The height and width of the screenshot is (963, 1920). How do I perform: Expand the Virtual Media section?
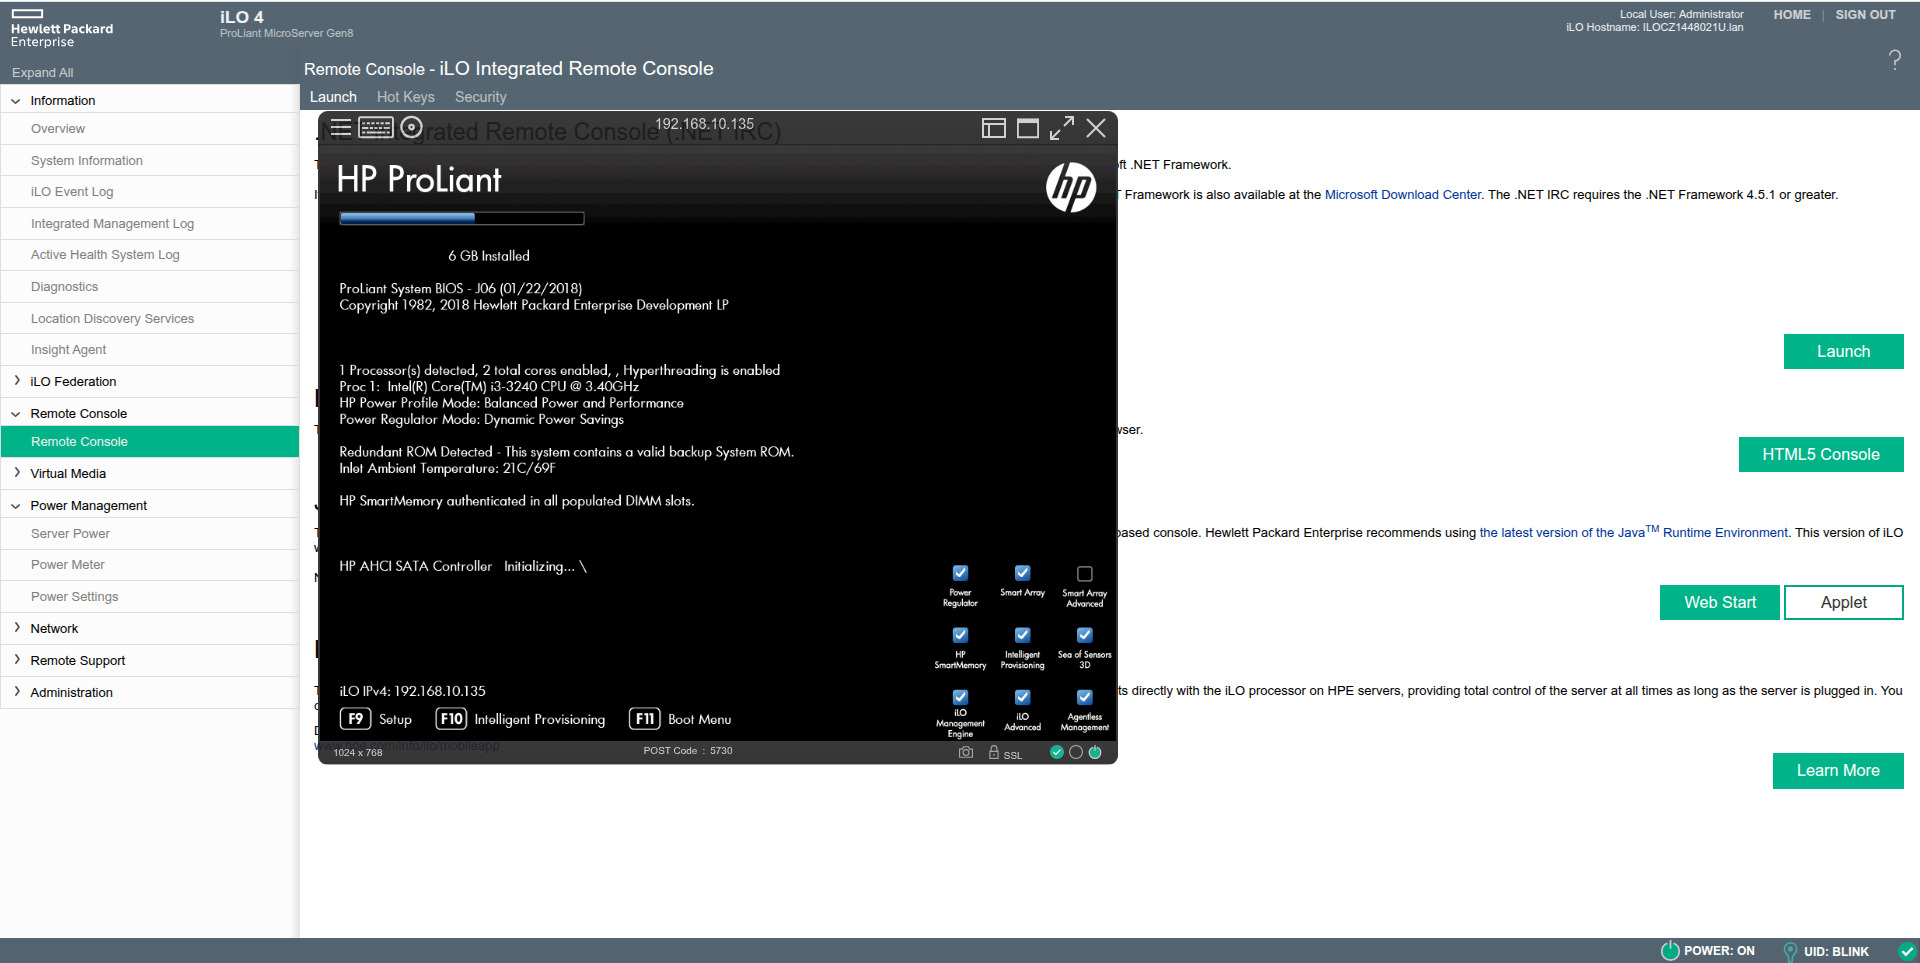pos(16,473)
